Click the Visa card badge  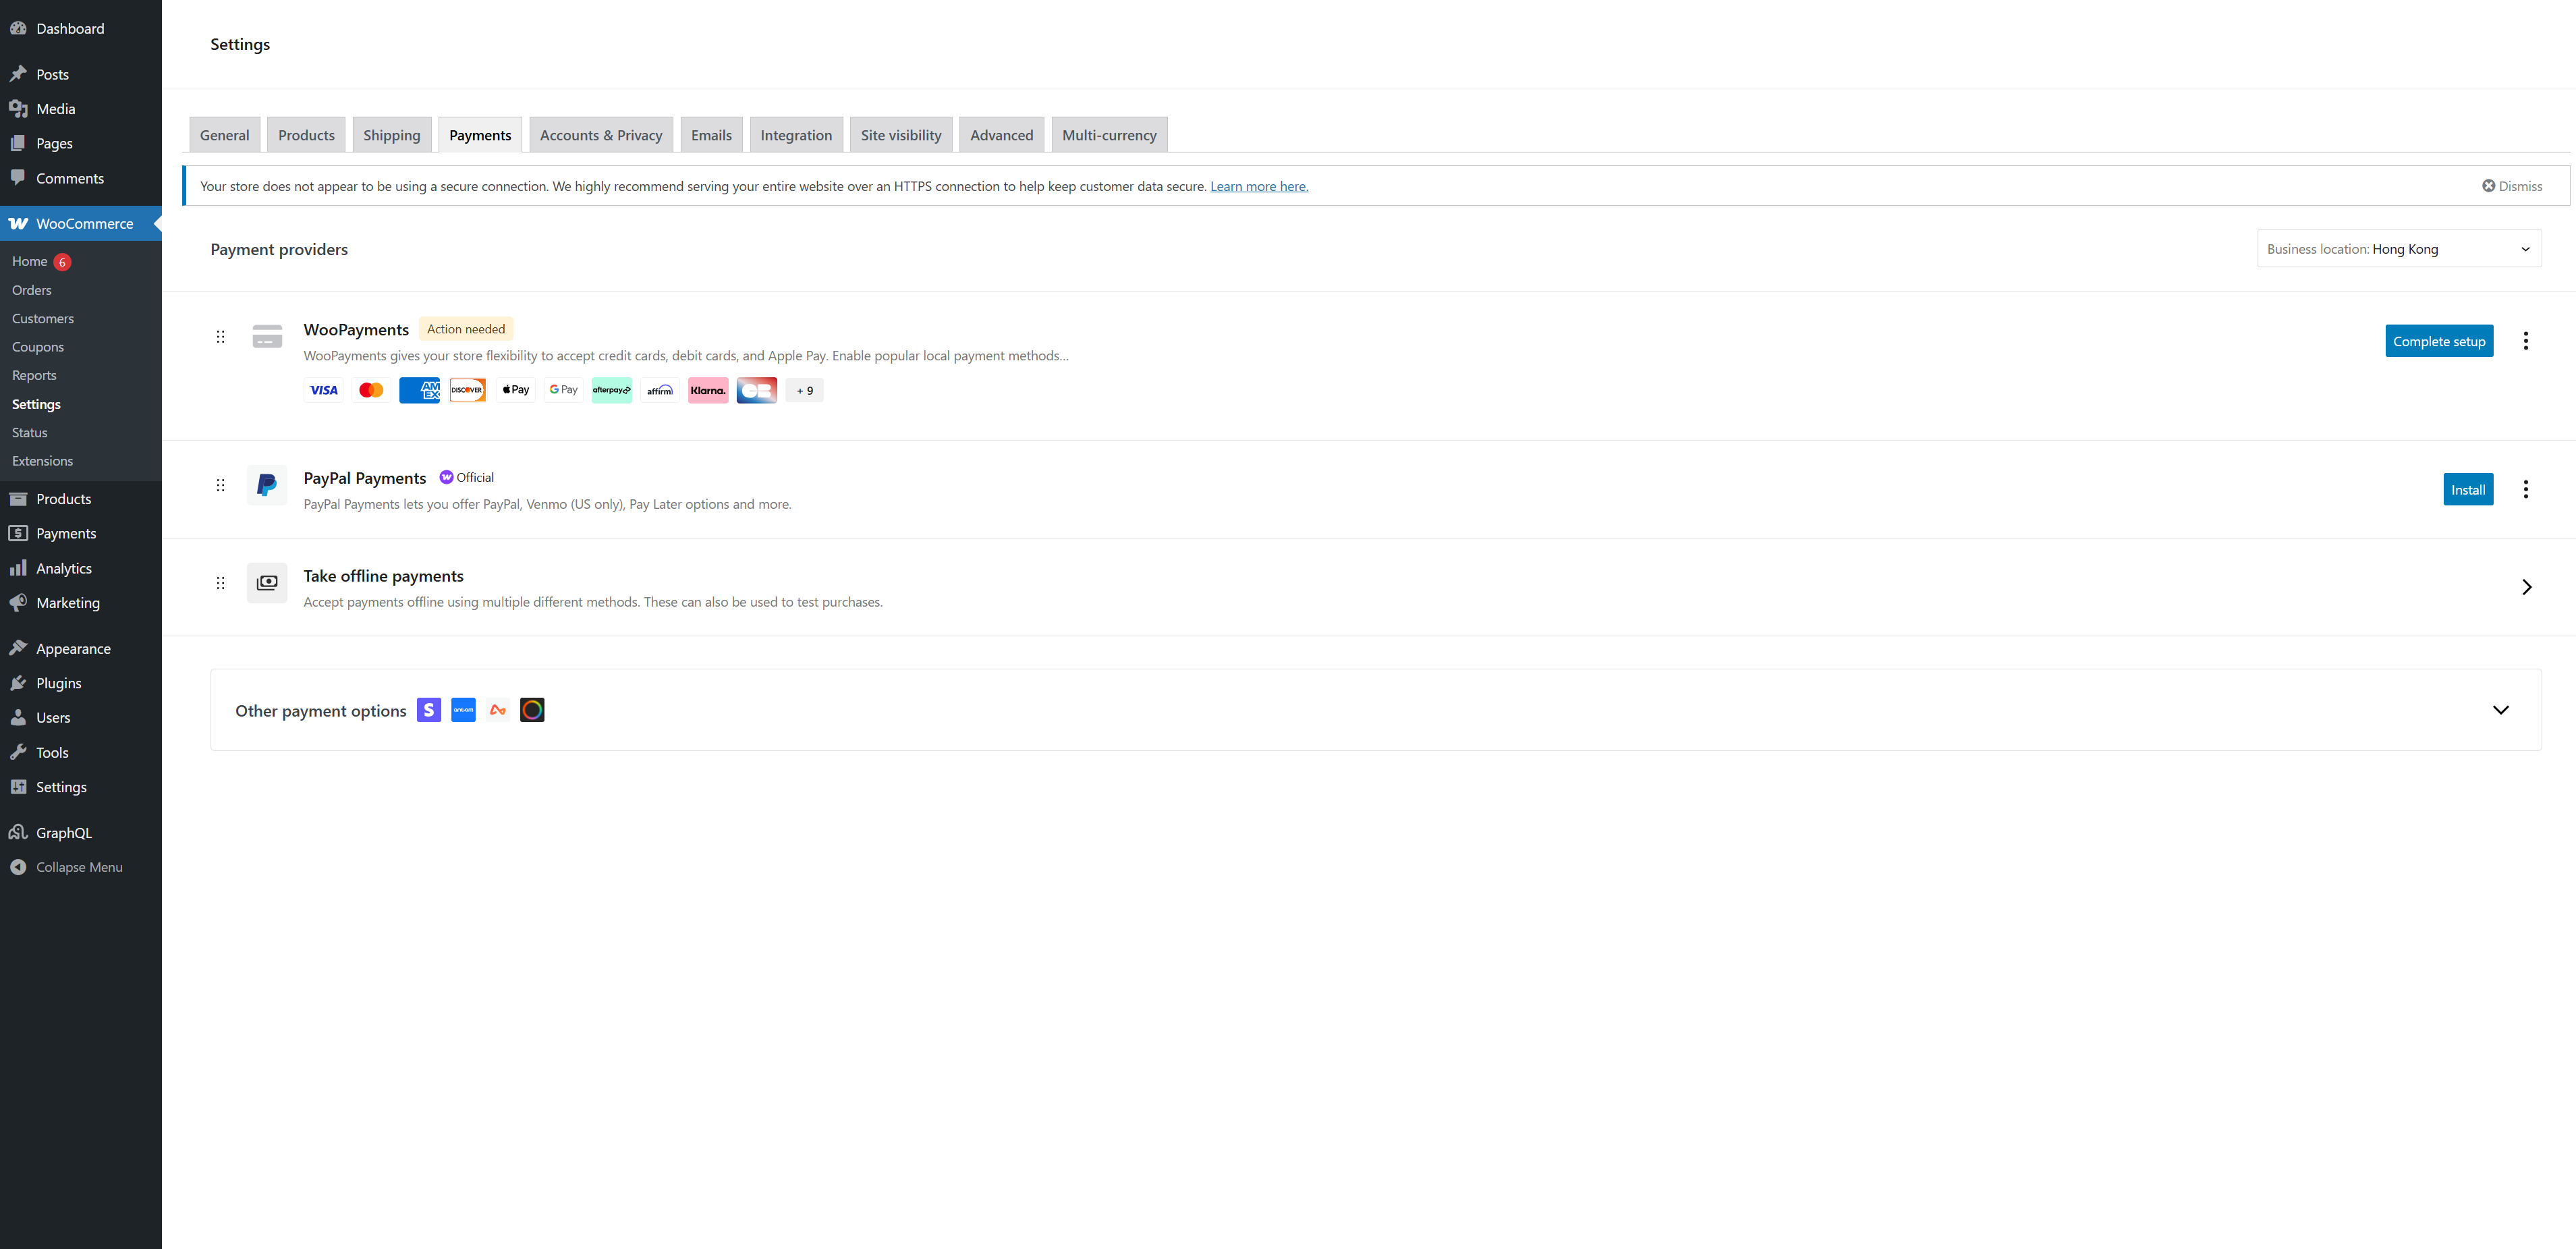[323, 390]
